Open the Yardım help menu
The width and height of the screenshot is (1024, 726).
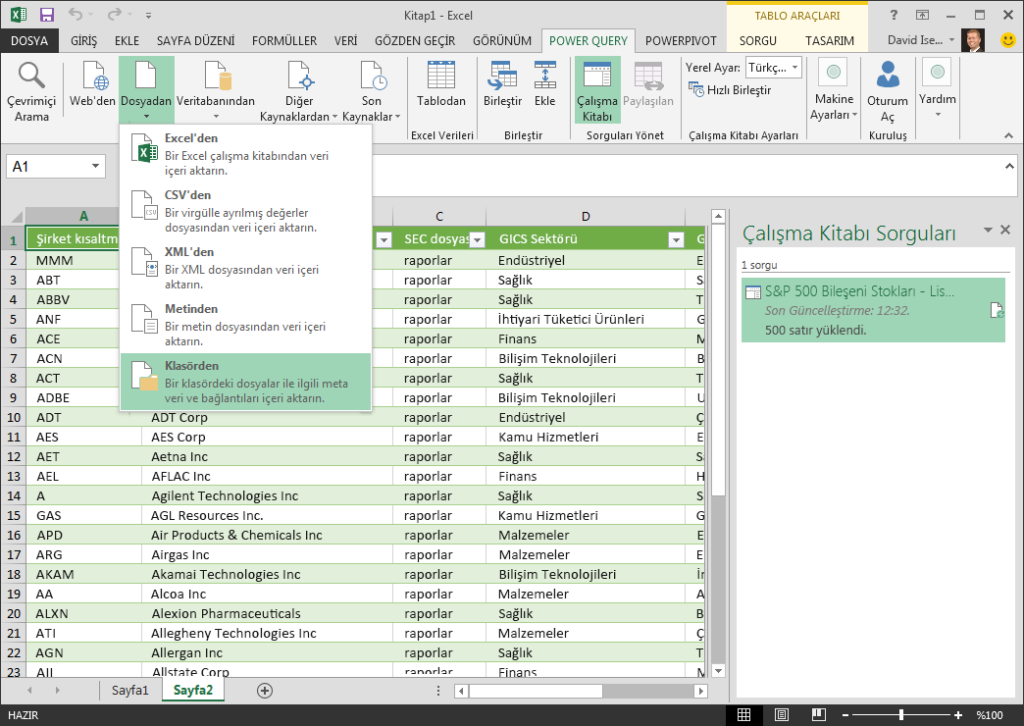pyautogui.click(x=937, y=89)
